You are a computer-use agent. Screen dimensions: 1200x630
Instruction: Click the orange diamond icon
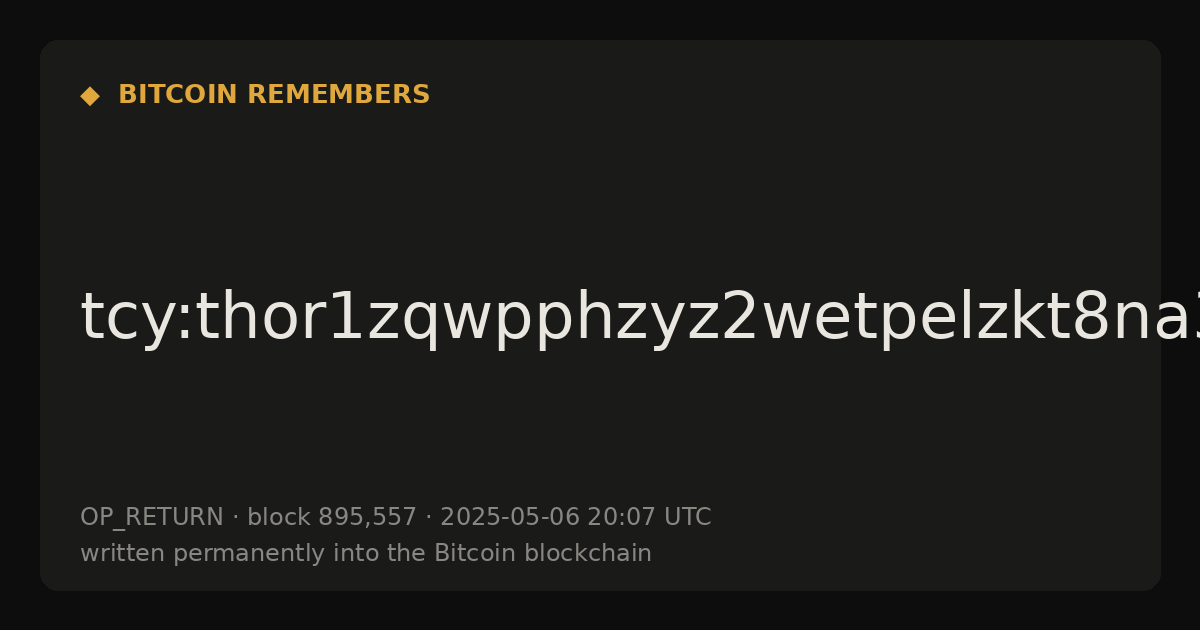click(x=90, y=96)
